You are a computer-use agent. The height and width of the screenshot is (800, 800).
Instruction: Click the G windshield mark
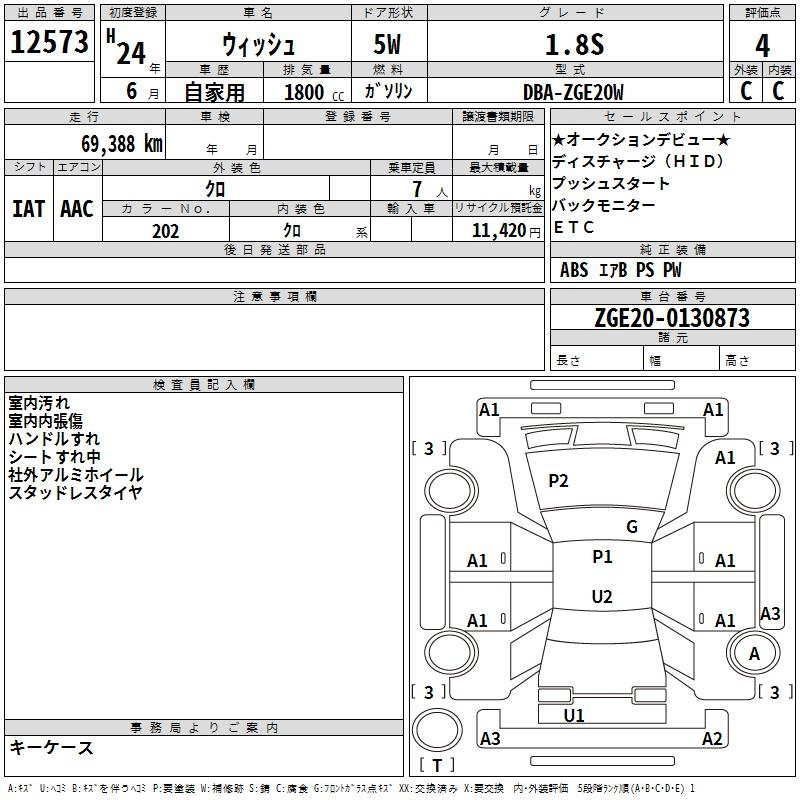coord(632,527)
